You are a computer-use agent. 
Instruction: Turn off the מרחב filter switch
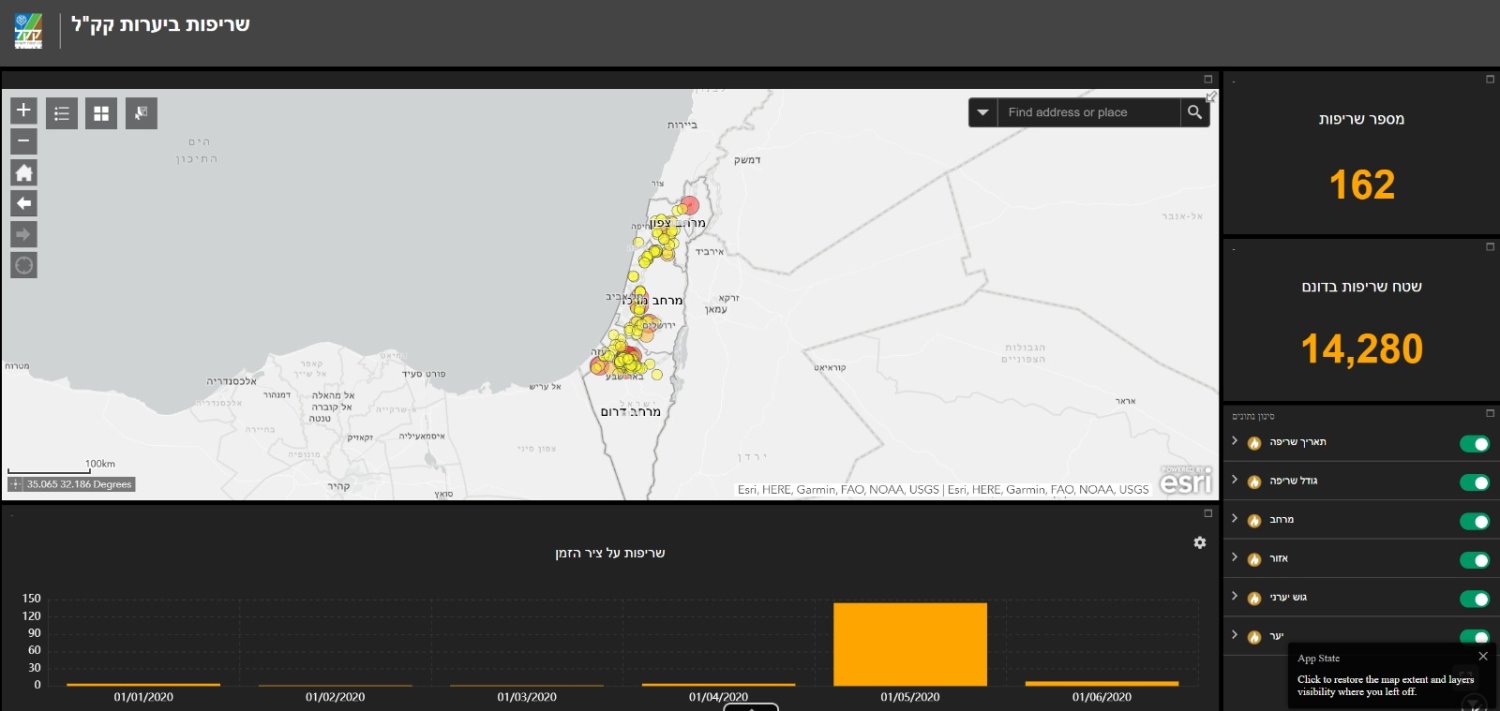click(x=1474, y=521)
